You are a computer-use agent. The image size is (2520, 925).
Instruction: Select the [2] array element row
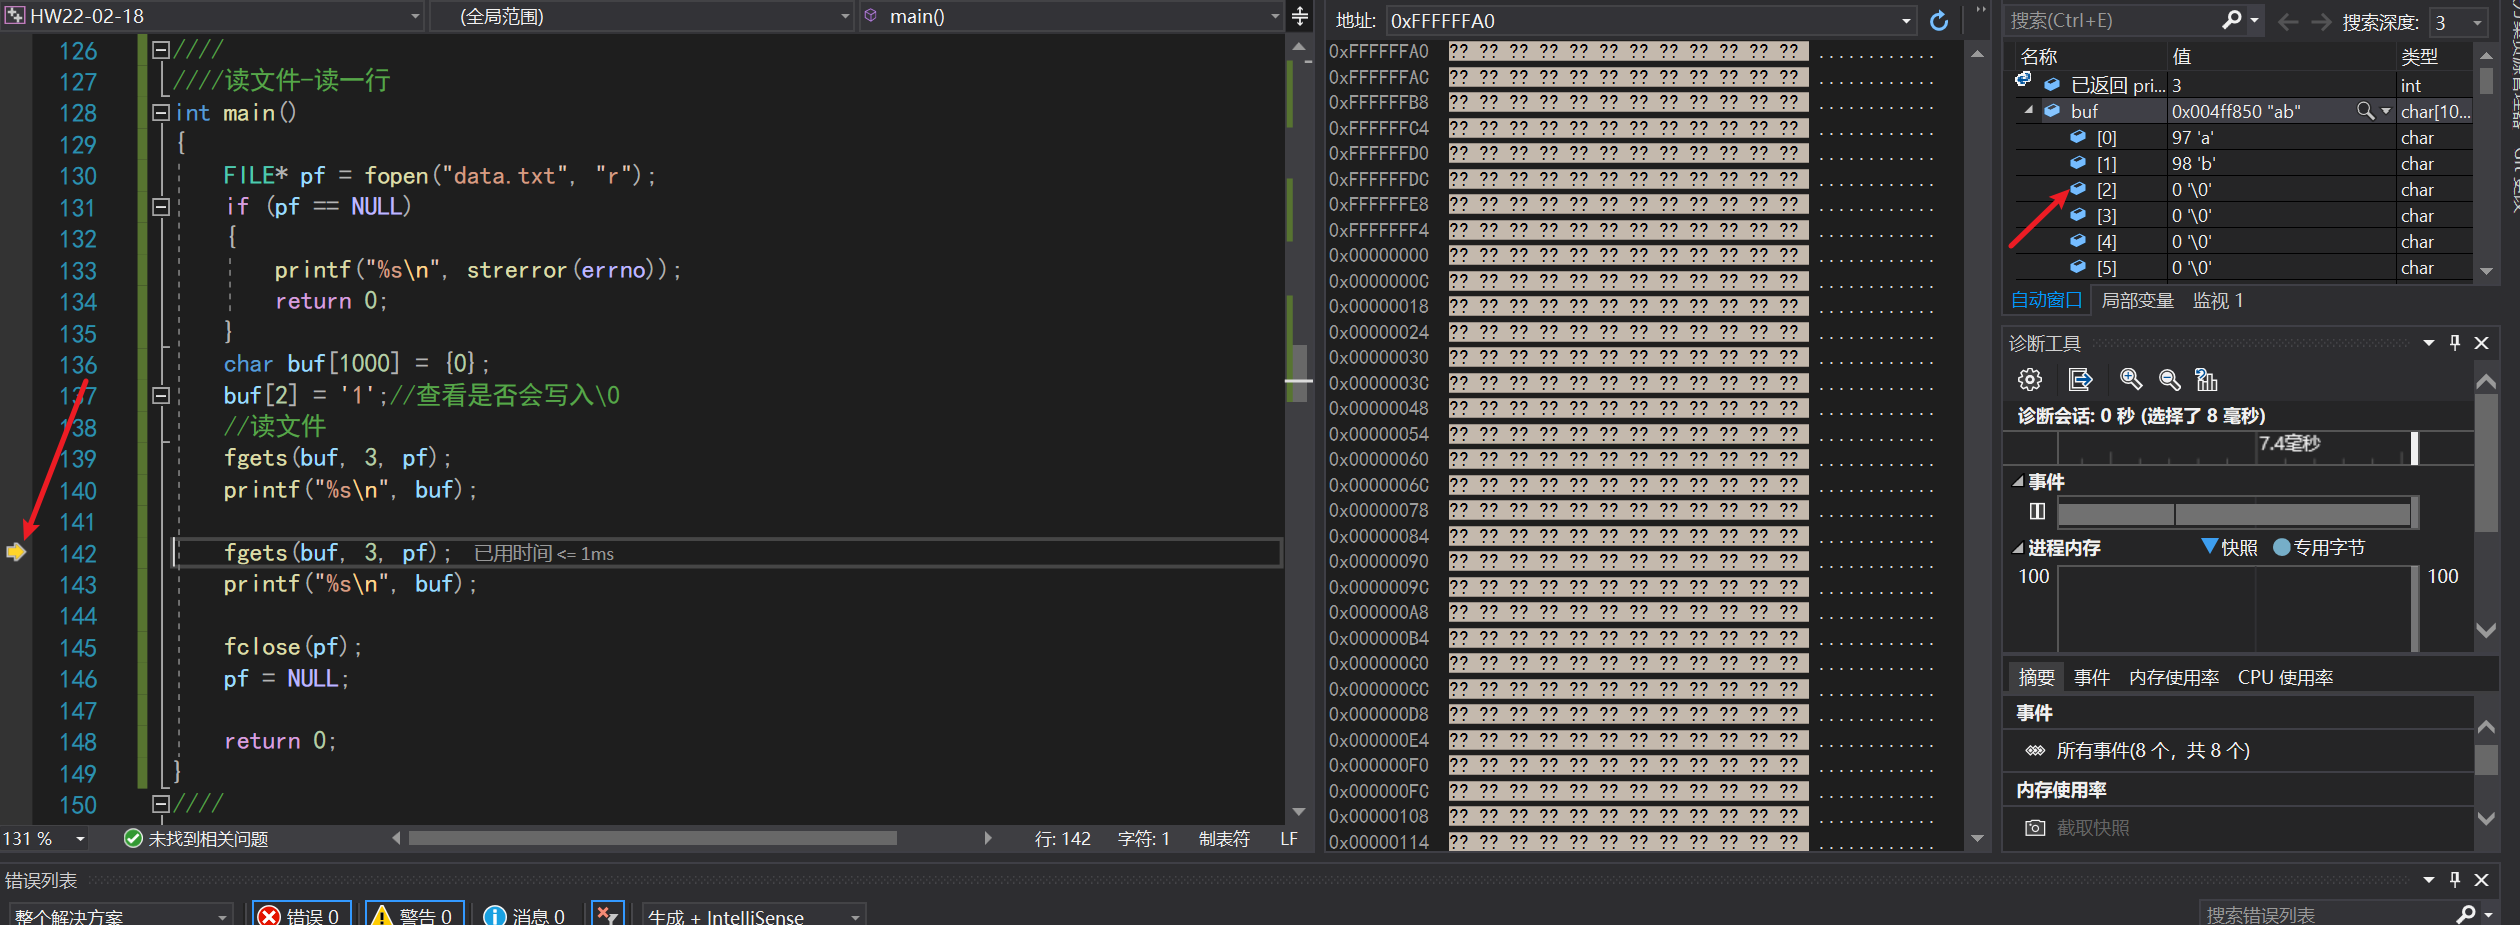tap(2243, 189)
